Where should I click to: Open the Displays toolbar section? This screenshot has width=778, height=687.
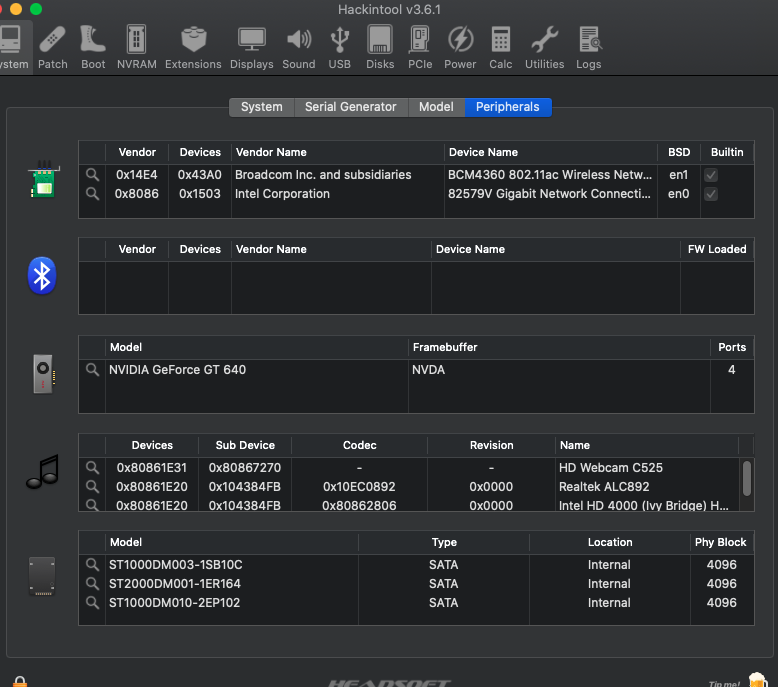tap(252, 48)
